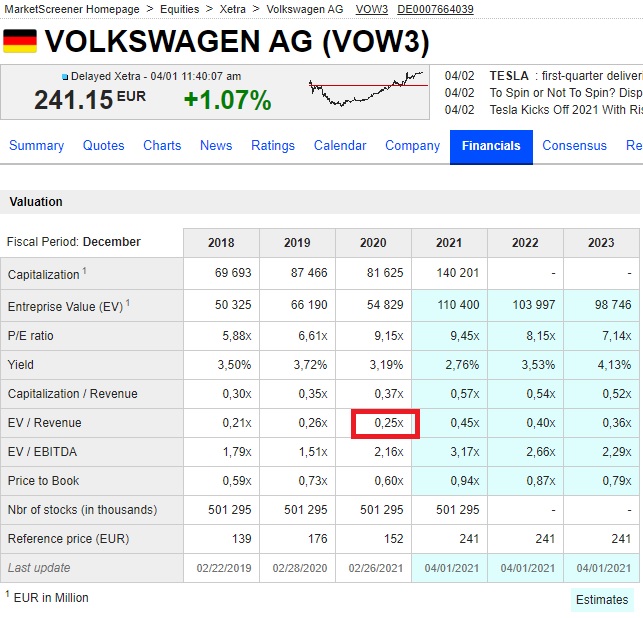The height and width of the screenshot is (618, 643).
Task: Switch to the Company tab
Action: tap(412, 146)
